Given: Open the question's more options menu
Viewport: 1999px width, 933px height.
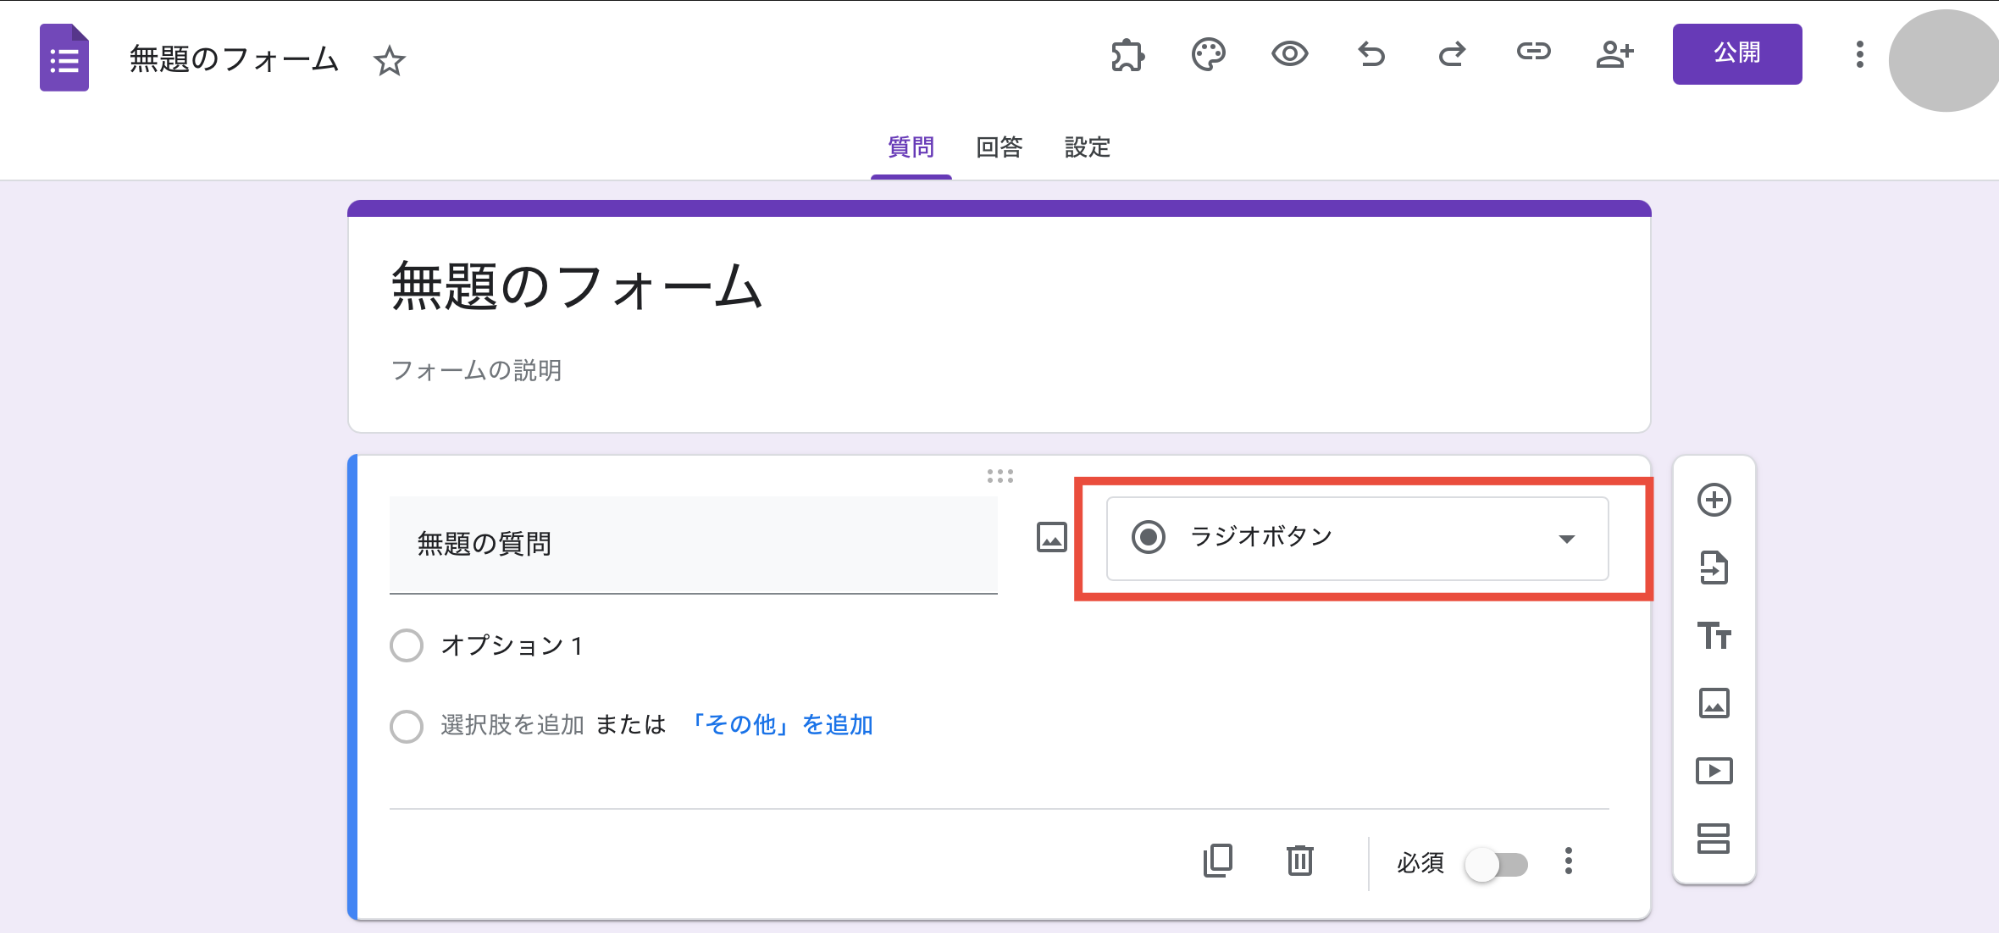Looking at the screenshot, I should click(1568, 861).
